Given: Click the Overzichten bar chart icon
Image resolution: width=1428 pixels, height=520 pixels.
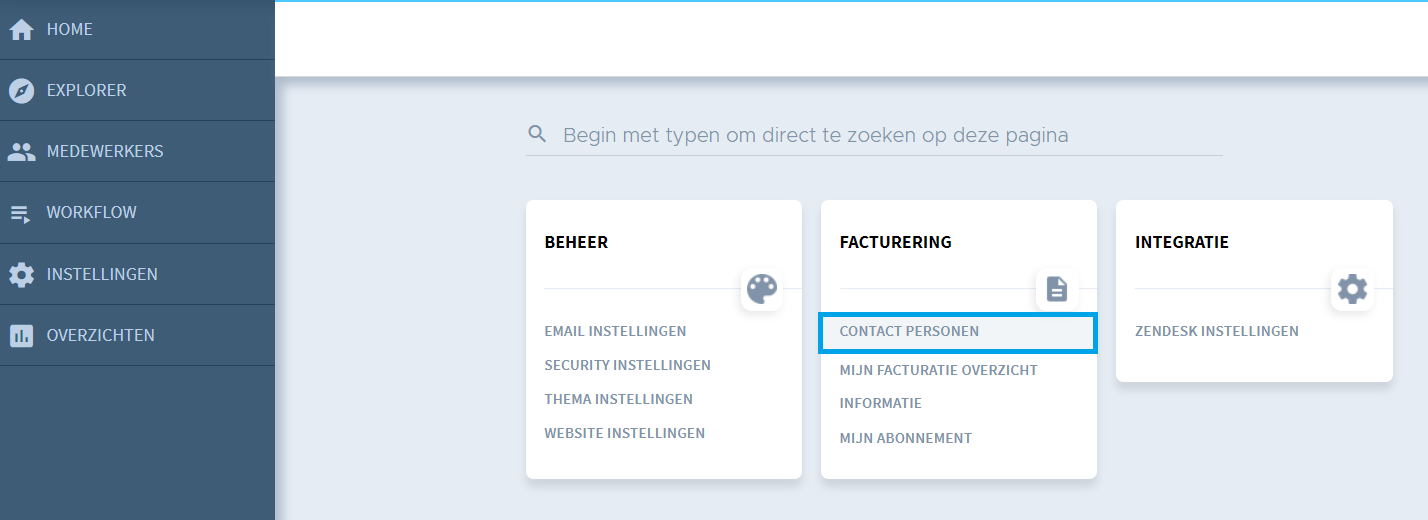Looking at the screenshot, I should click(x=21, y=335).
